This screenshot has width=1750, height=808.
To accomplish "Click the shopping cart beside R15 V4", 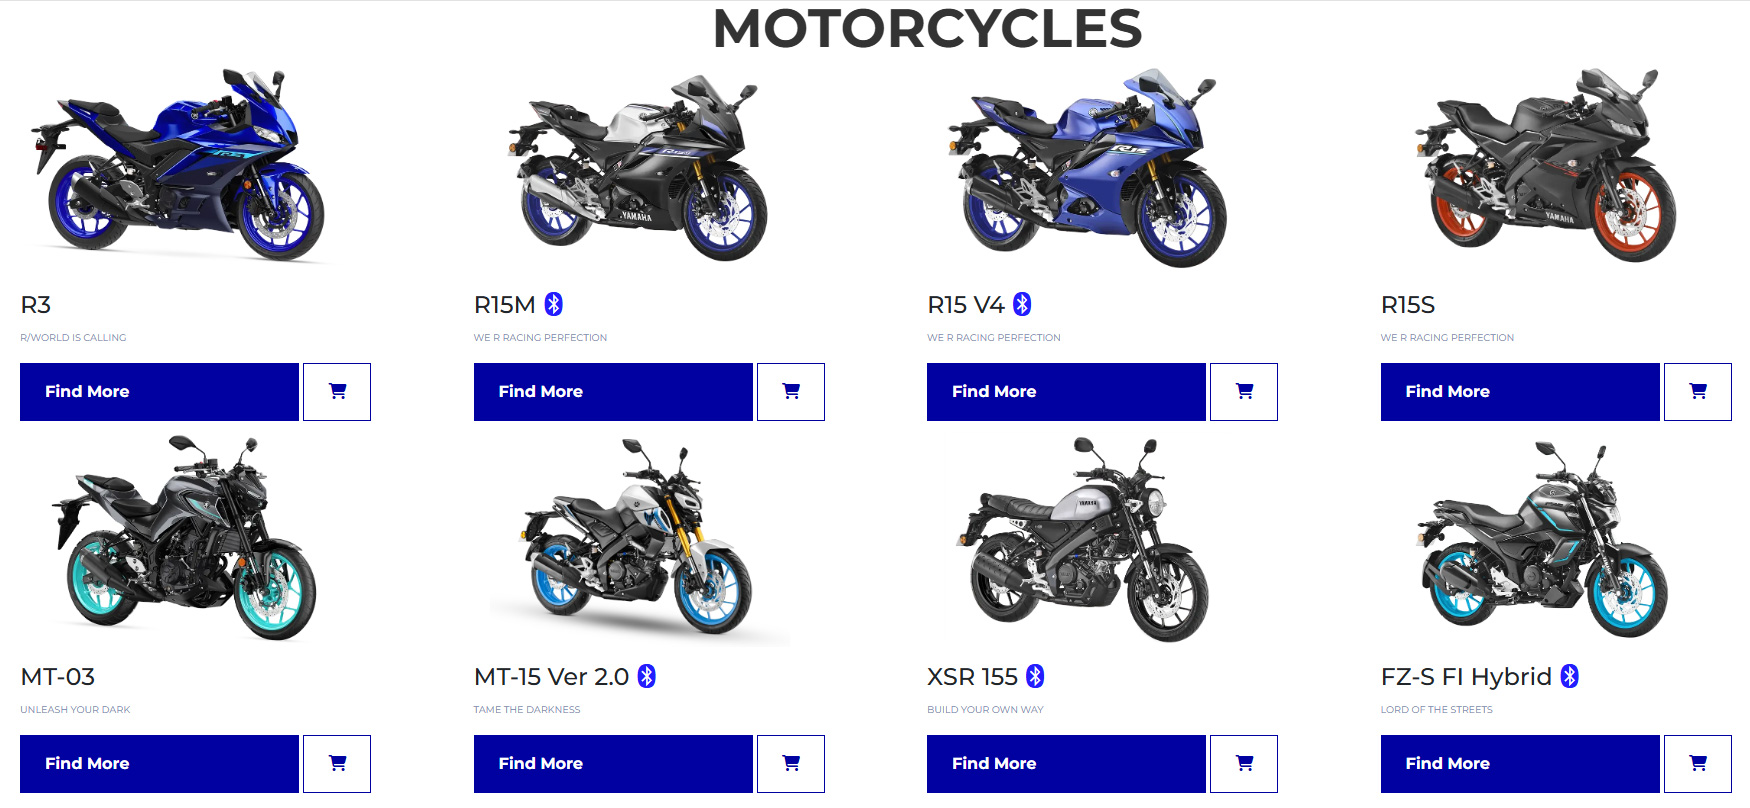I will click(1244, 392).
